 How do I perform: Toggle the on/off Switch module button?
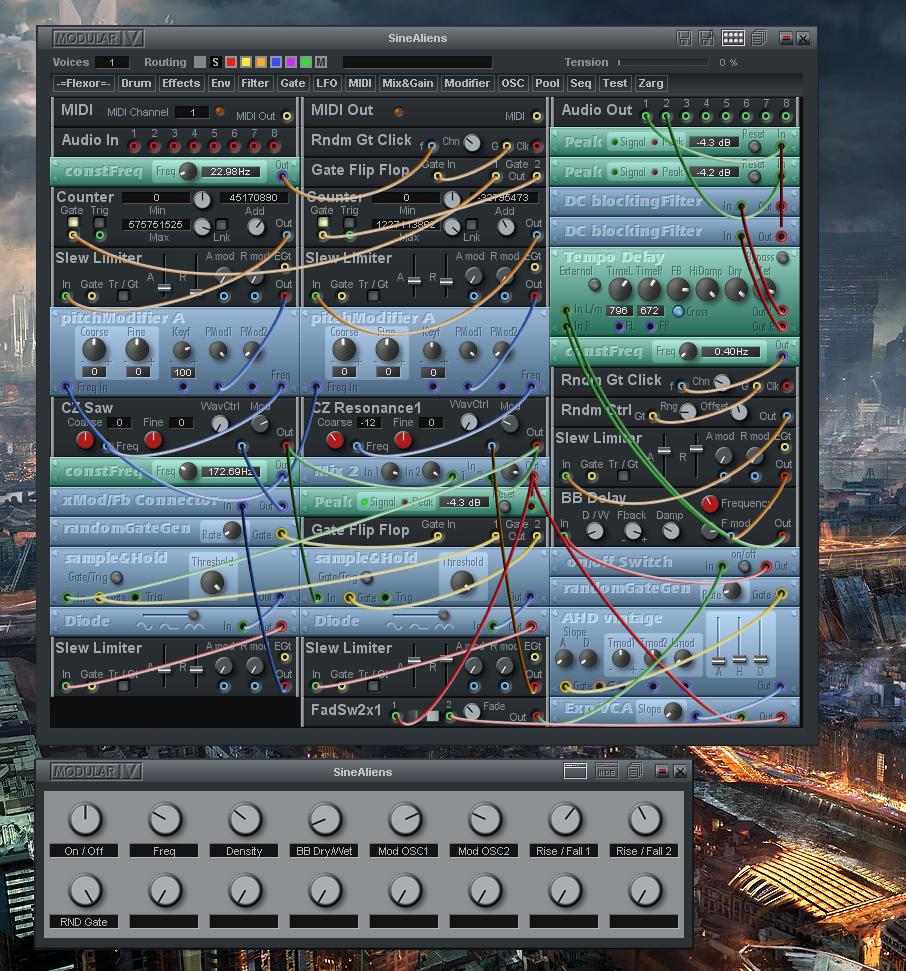click(745, 566)
